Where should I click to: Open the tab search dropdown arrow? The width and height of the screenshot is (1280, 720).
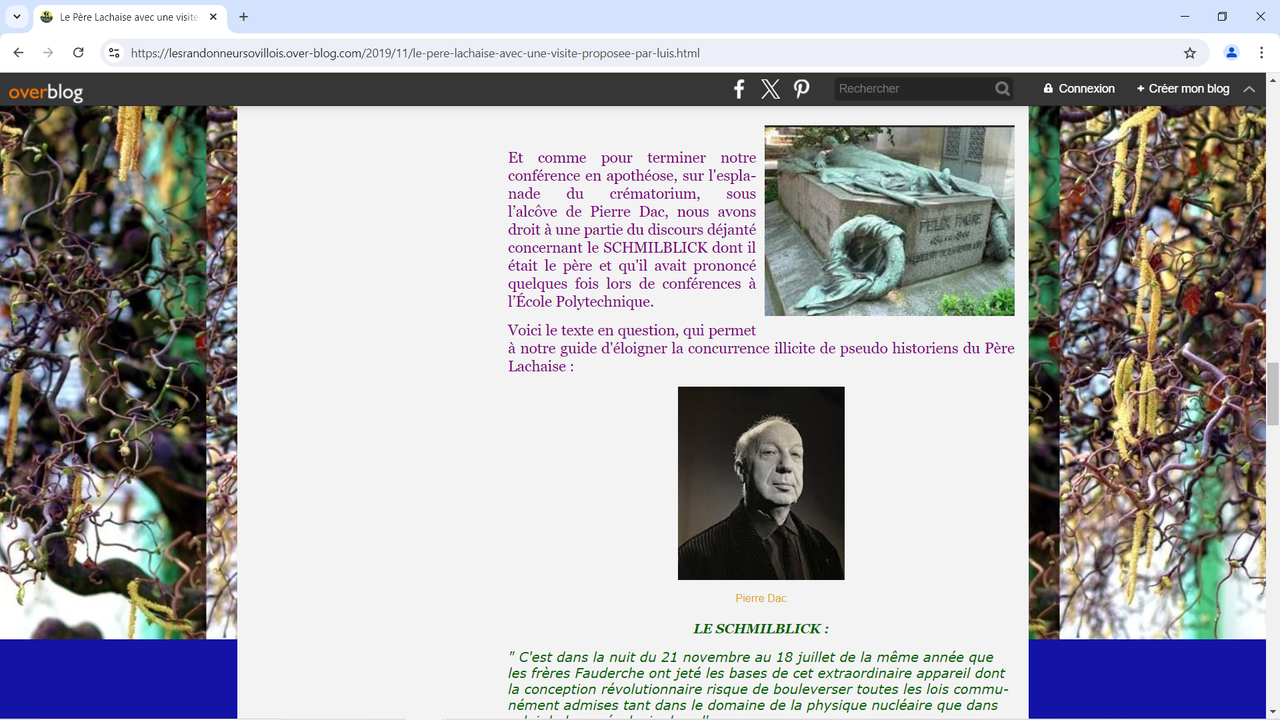click(17, 17)
